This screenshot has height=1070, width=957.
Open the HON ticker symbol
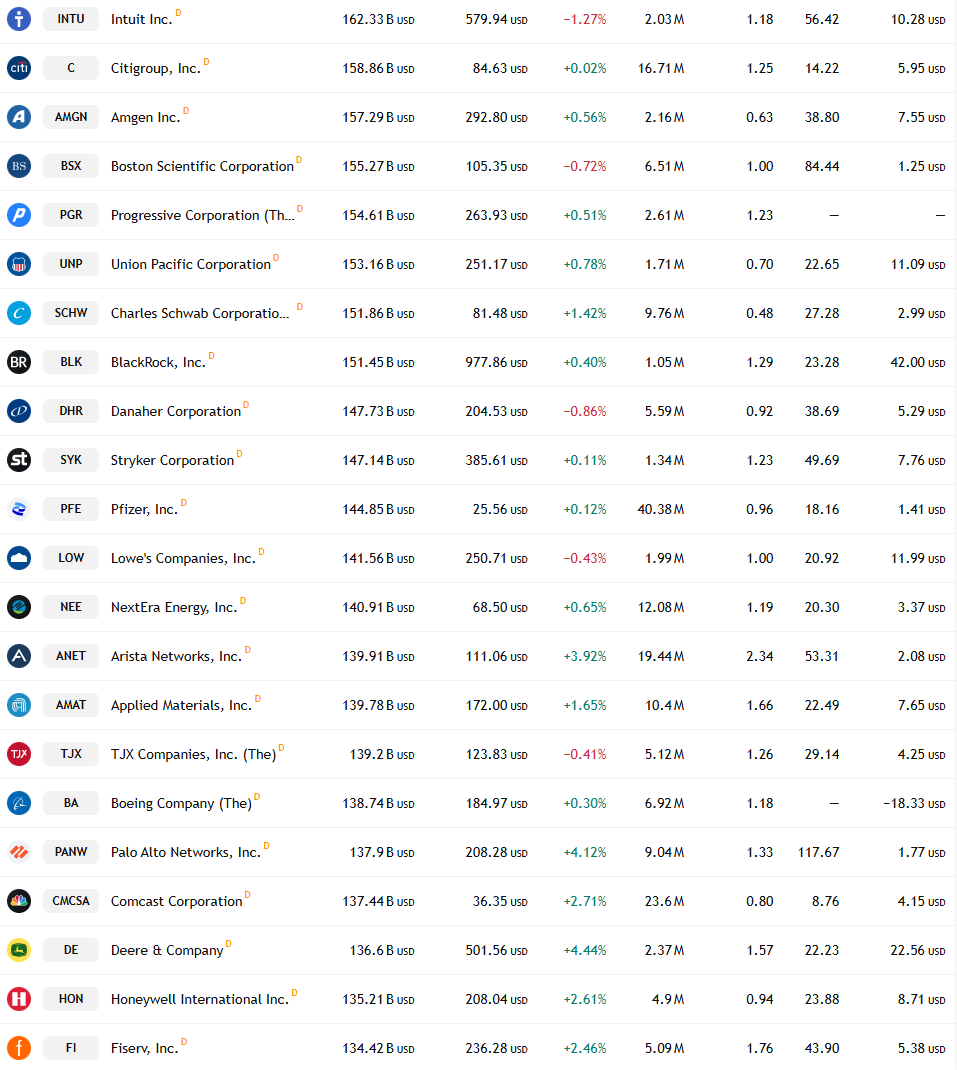71,999
